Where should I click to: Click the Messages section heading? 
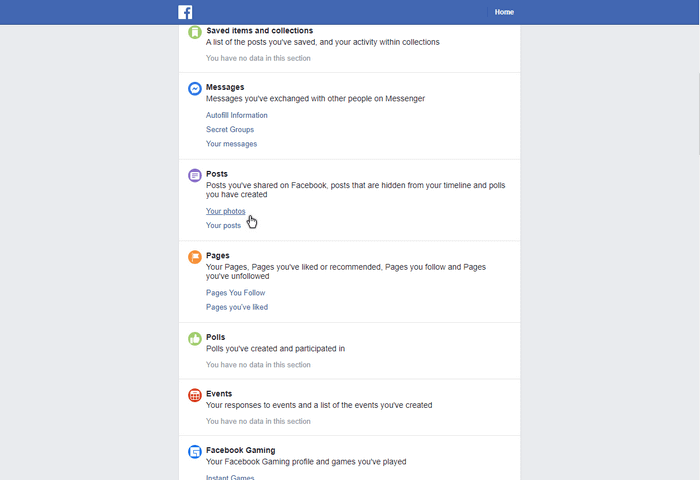[225, 87]
